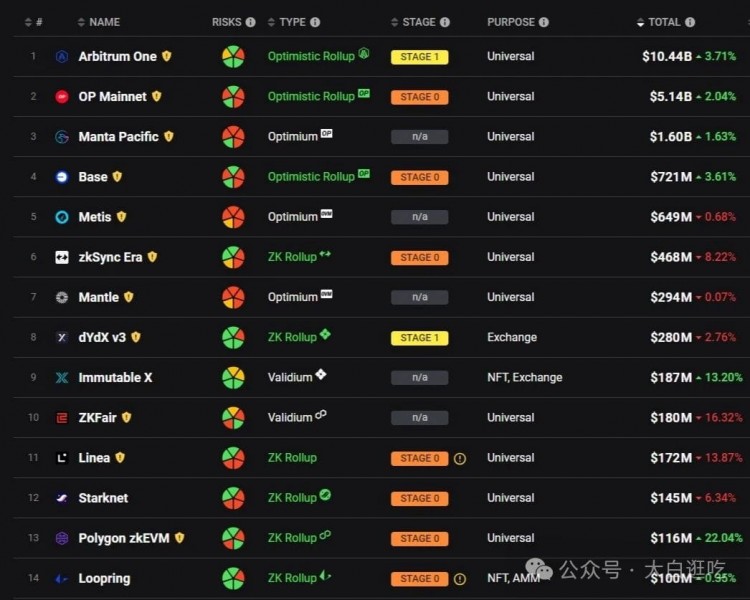750x600 pixels.
Task: Click the info icon beside RISKS header
Action: 250,22
